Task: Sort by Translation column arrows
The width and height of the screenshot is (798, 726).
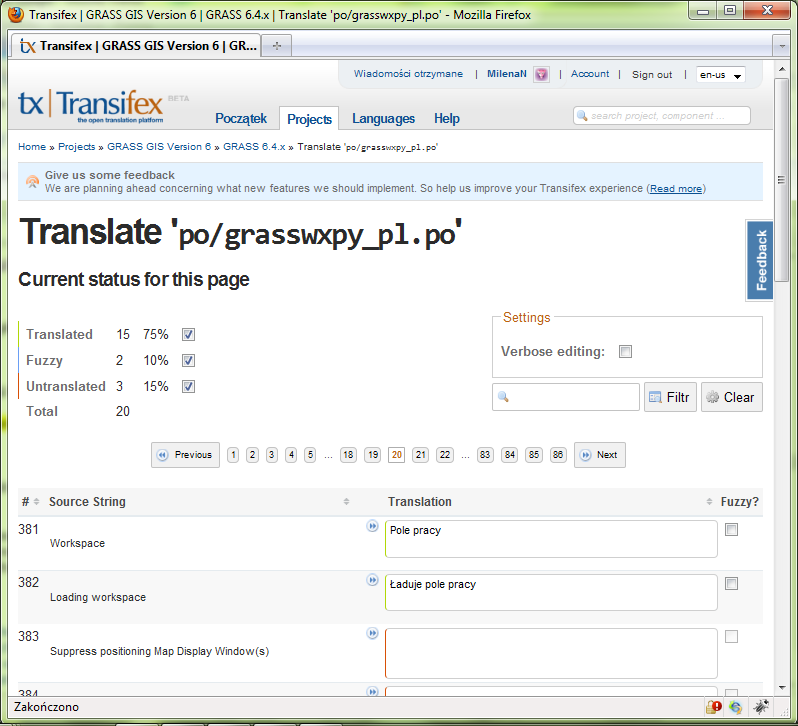Action: 709,502
